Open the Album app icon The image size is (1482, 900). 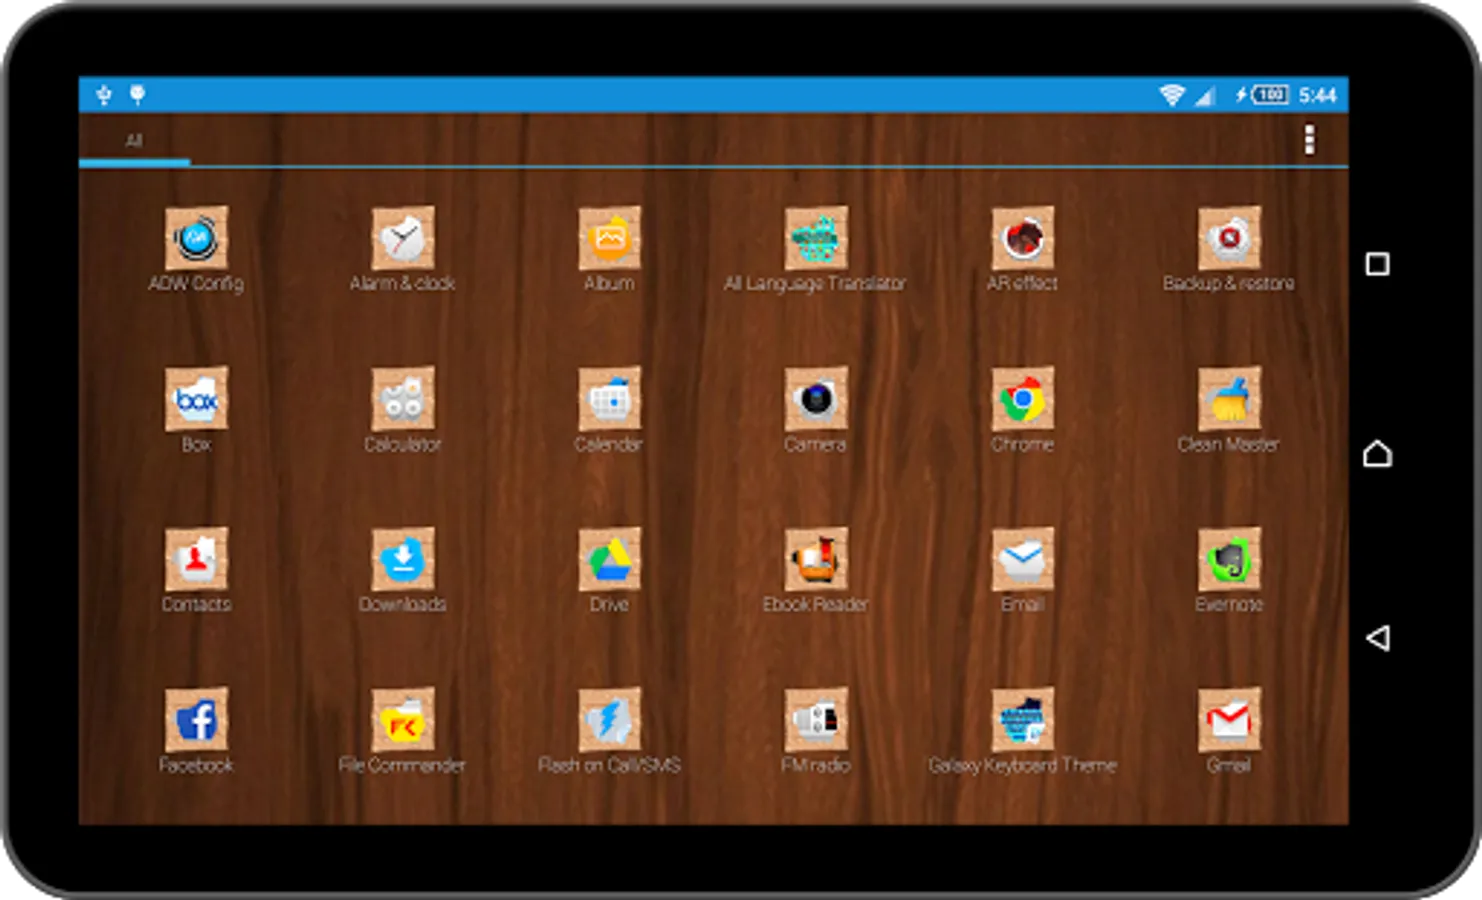pos(609,238)
